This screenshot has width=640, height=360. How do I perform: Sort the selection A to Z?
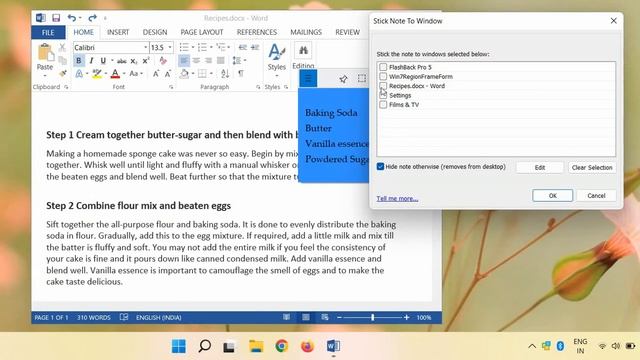click(225, 74)
